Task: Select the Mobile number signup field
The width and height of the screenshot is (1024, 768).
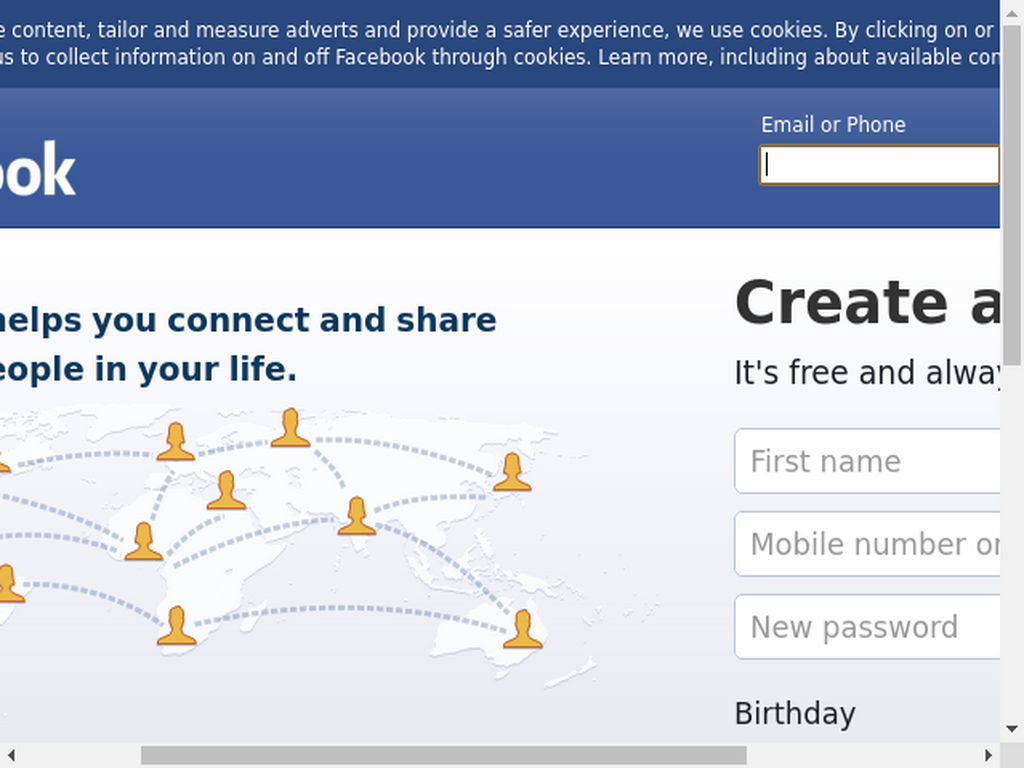Action: coord(867,544)
